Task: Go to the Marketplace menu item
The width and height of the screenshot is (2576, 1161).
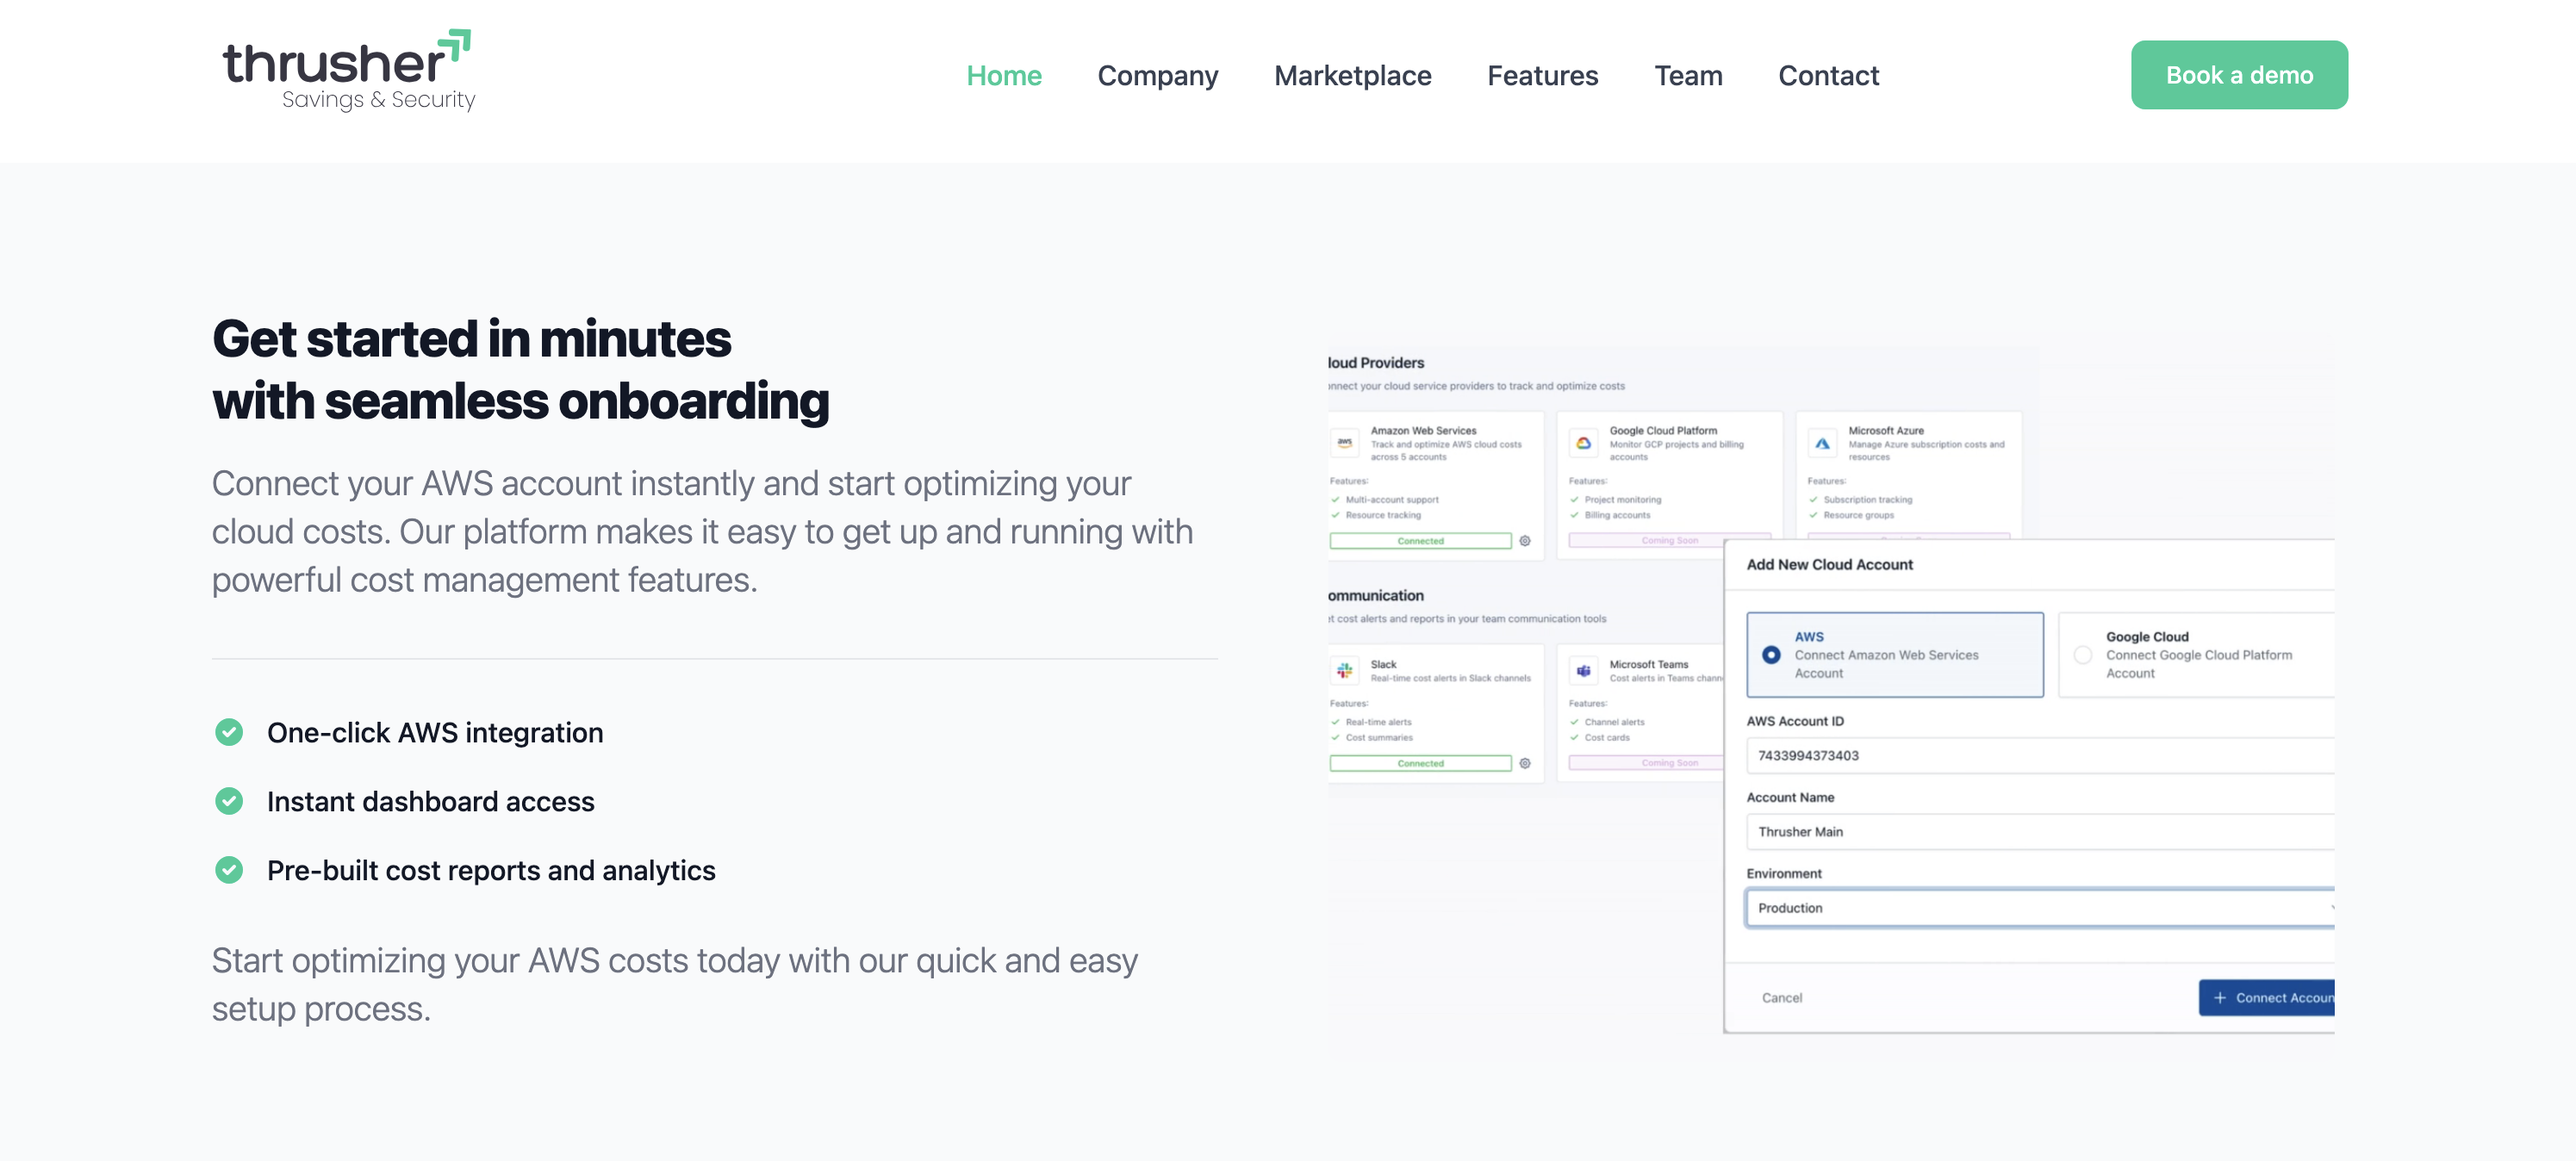Action: [1352, 75]
